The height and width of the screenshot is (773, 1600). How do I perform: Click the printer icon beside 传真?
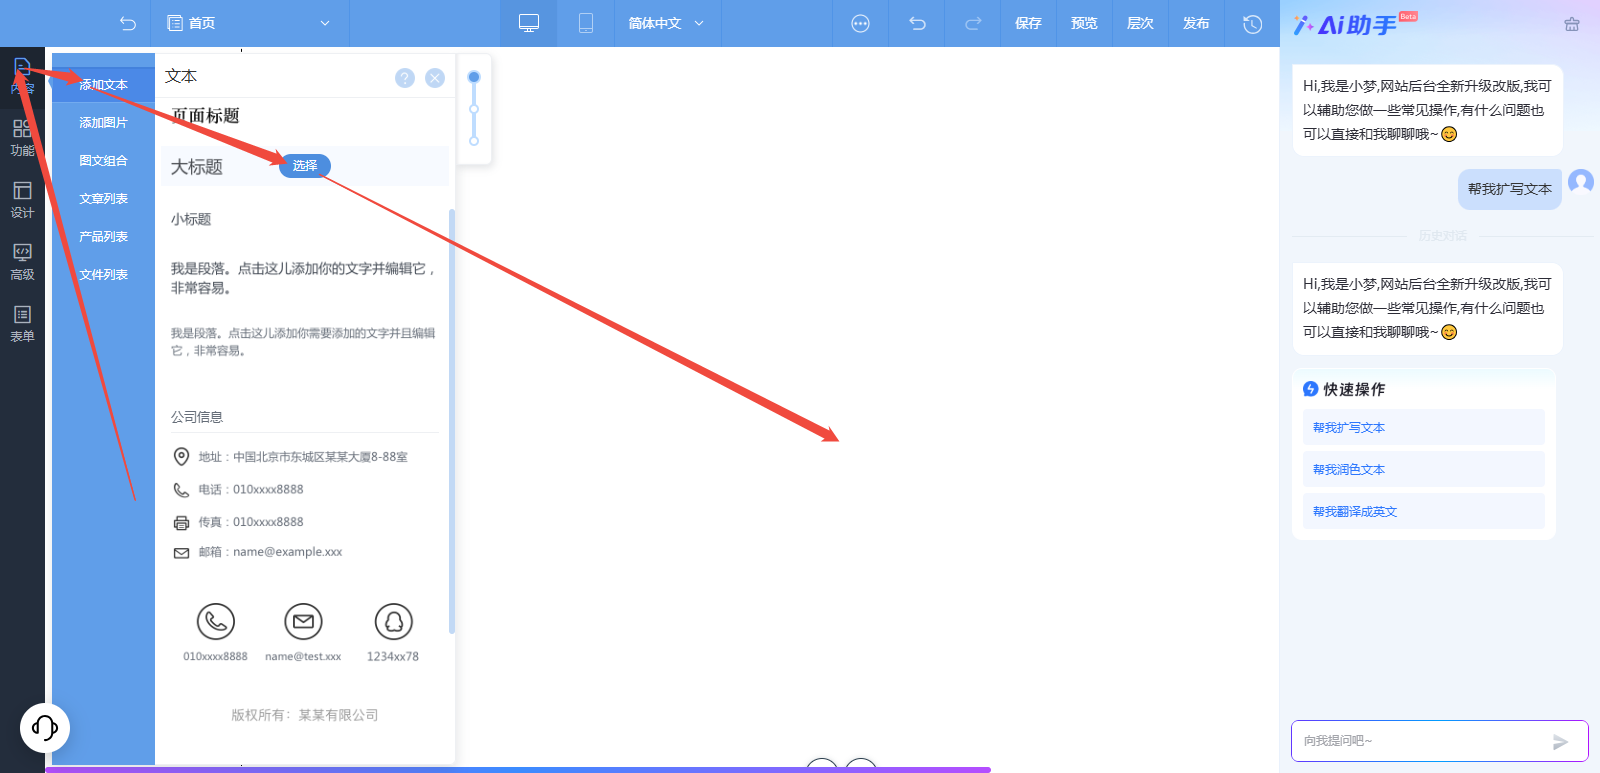tap(181, 522)
